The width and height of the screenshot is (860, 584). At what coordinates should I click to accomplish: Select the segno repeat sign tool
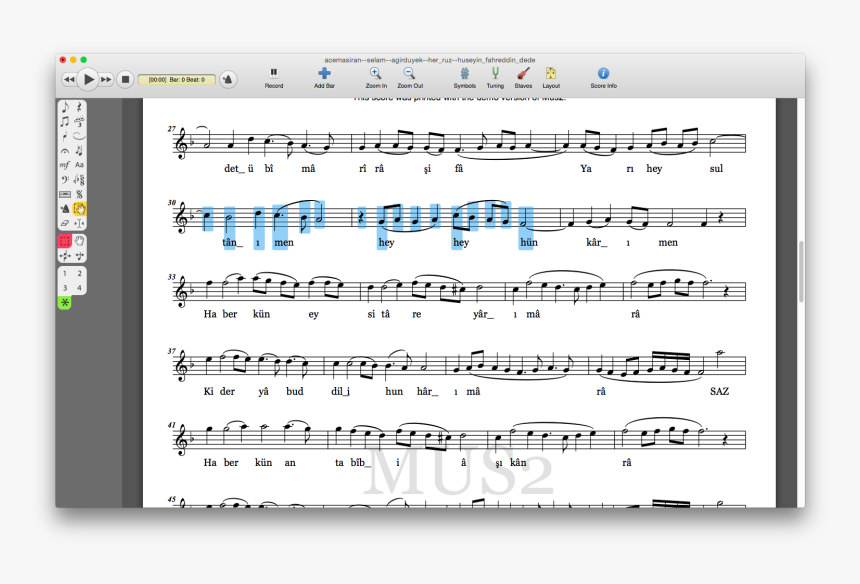pyautogui.click(x=80, y=194)
